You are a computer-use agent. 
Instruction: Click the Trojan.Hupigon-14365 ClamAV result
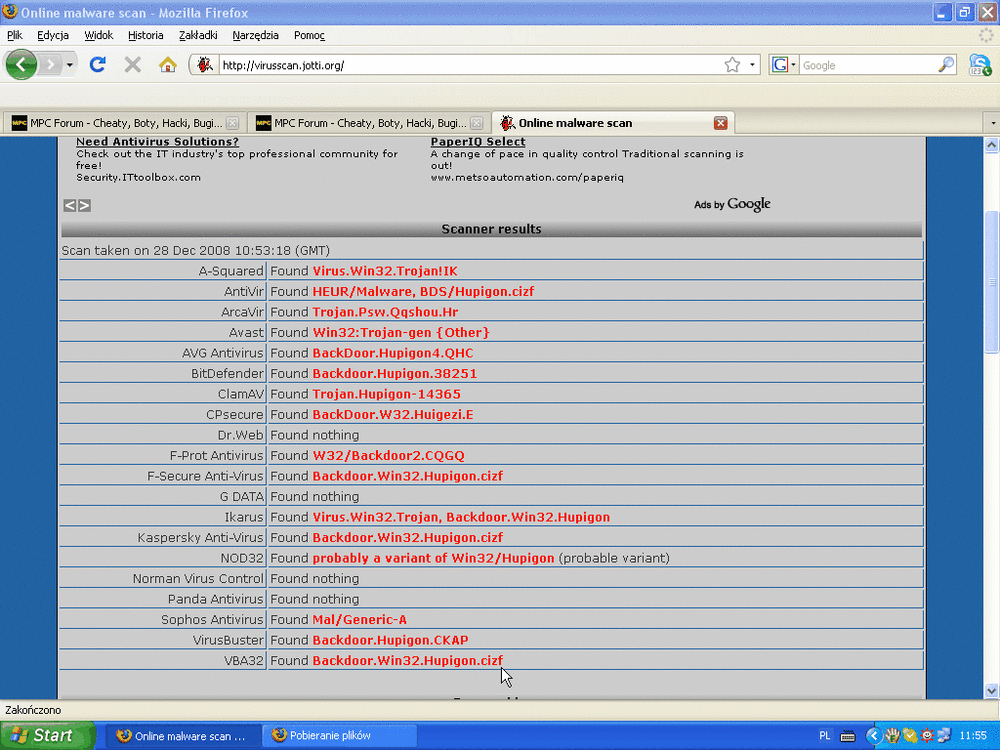click(x=386, y=393)
